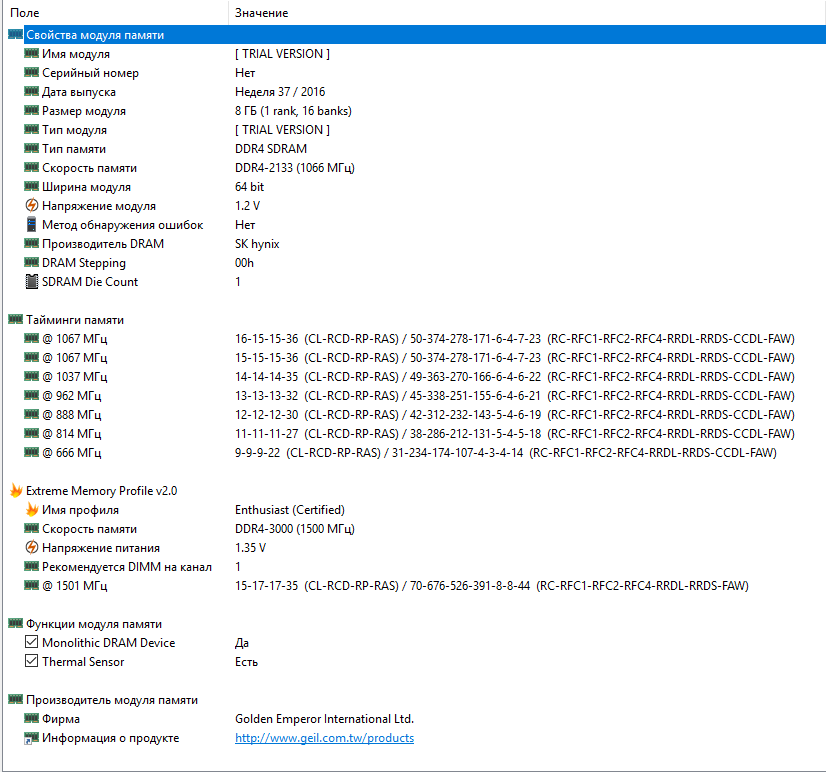826x772 pixels.
Task: Click the memory icon beside Серийный номер
Action: (x=32, y=72)
